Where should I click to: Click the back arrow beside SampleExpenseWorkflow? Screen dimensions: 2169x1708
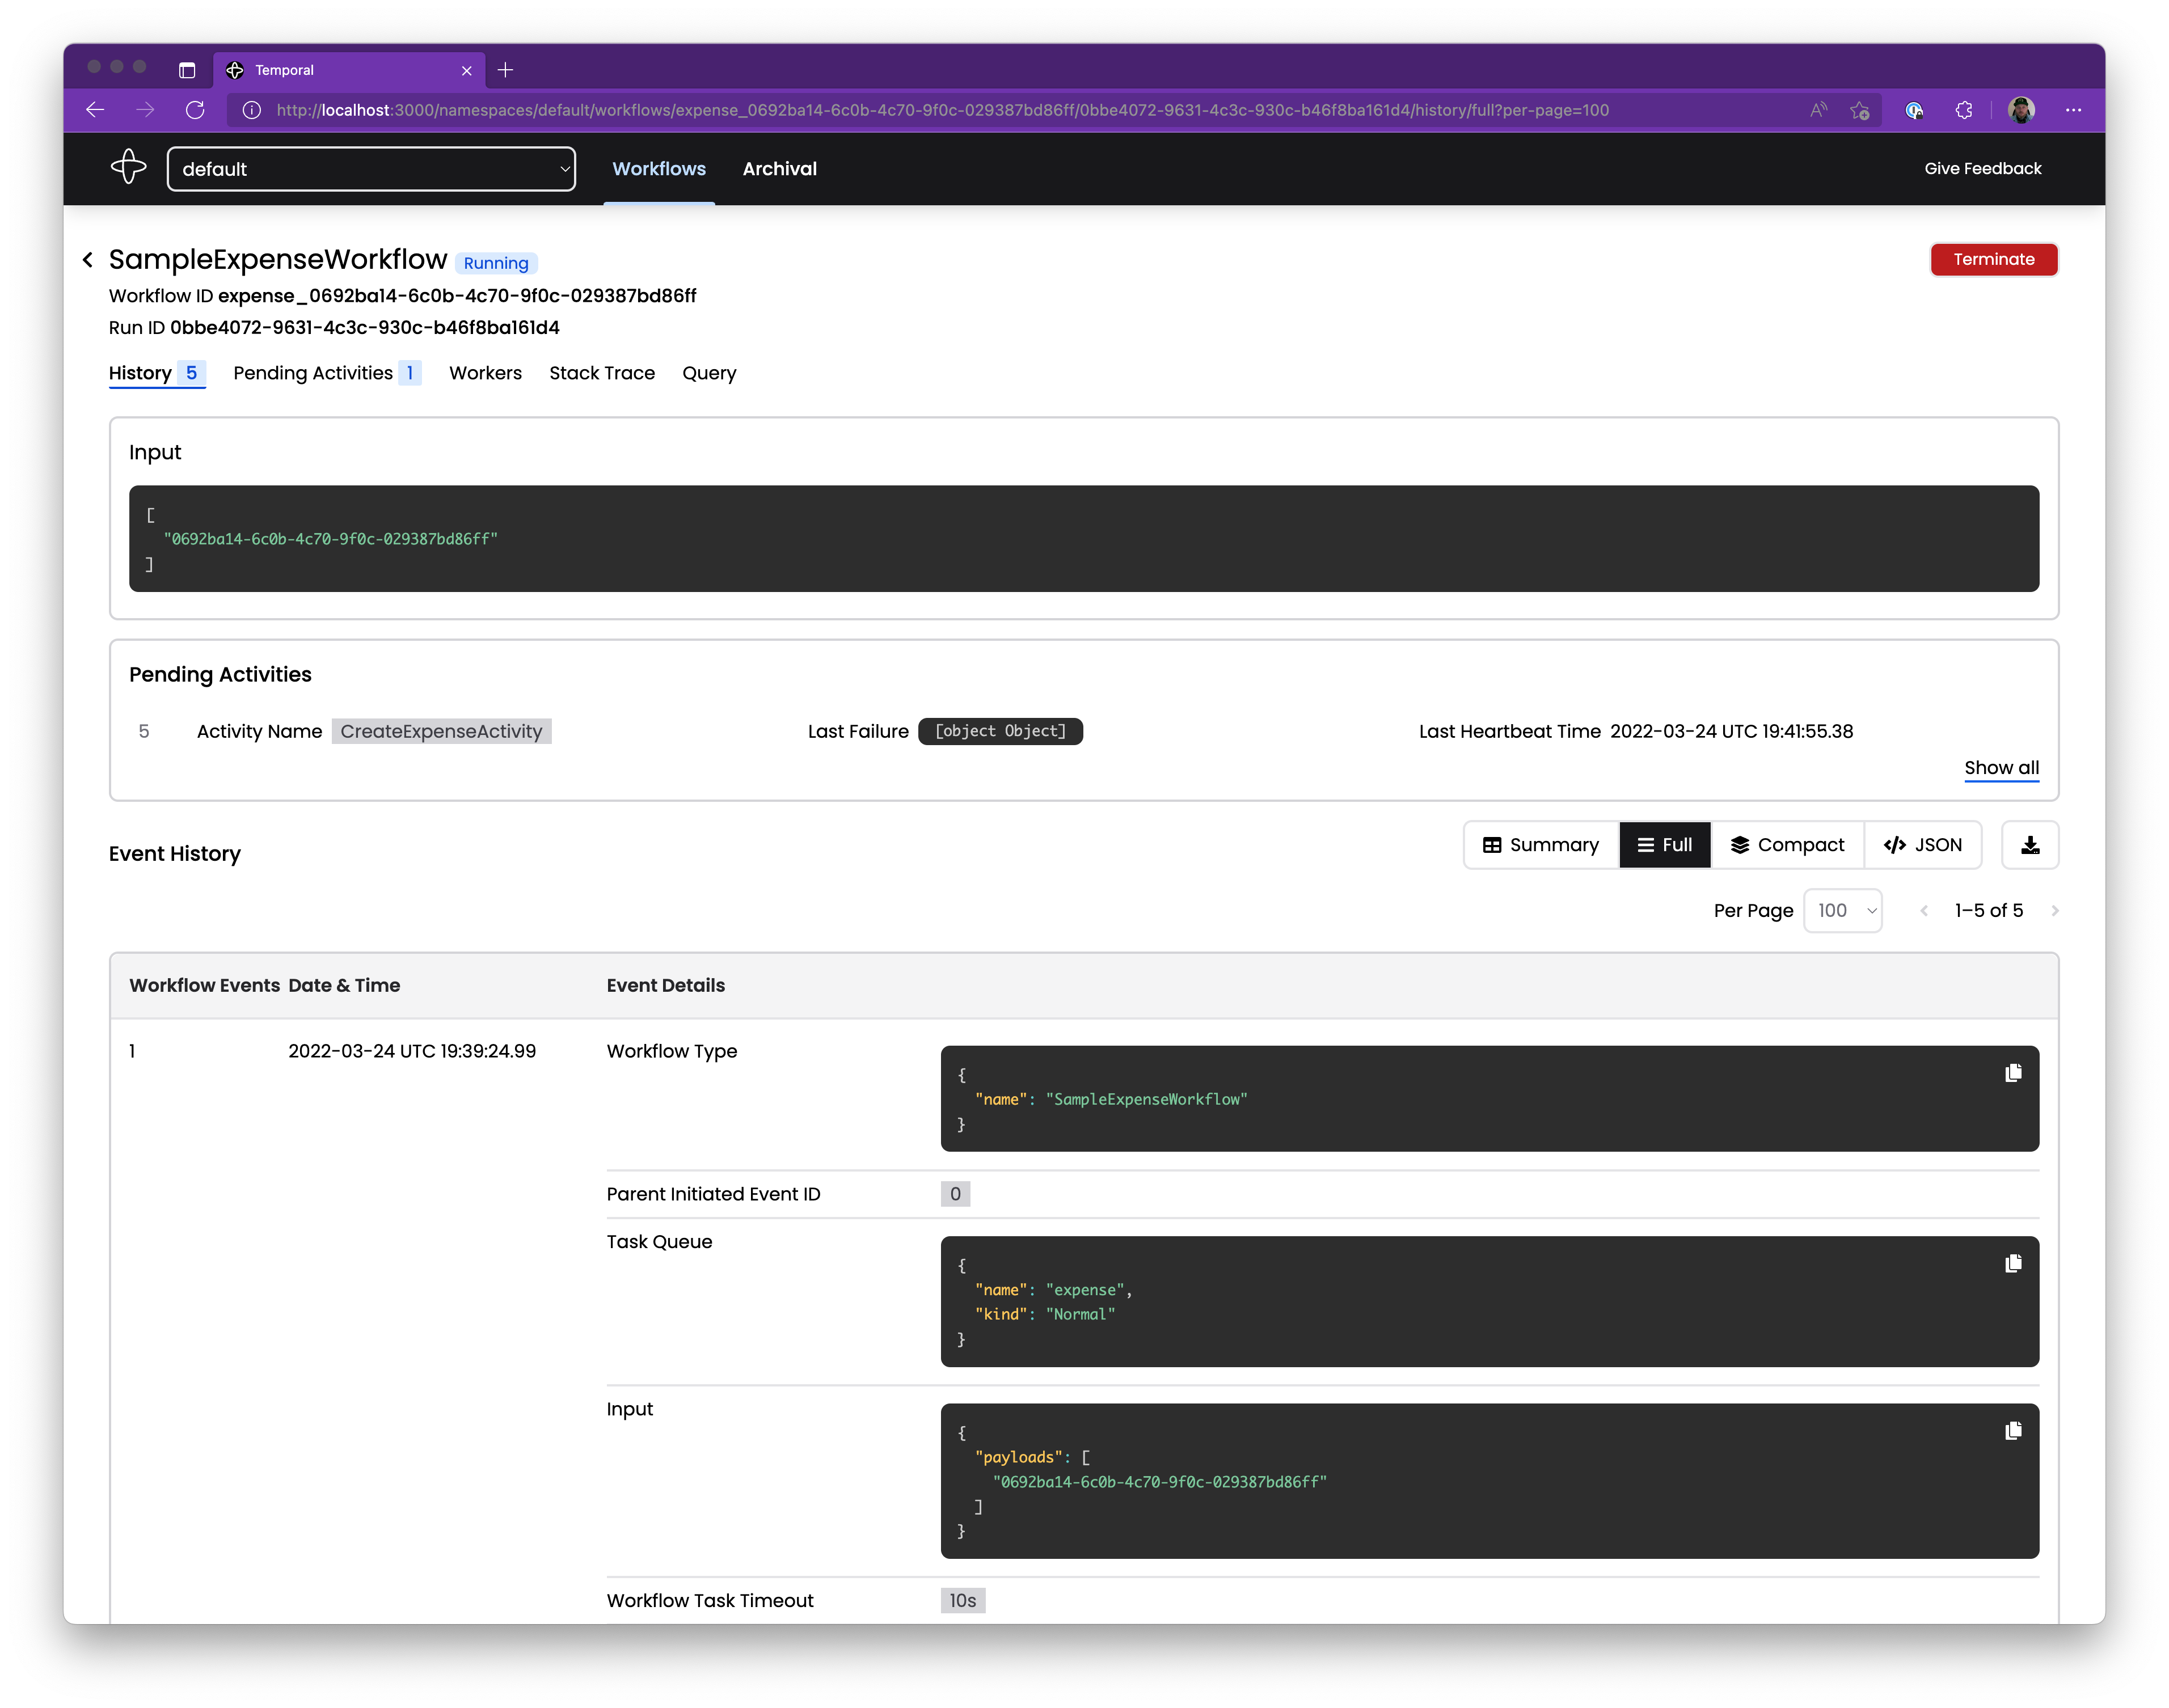[88, 260]
